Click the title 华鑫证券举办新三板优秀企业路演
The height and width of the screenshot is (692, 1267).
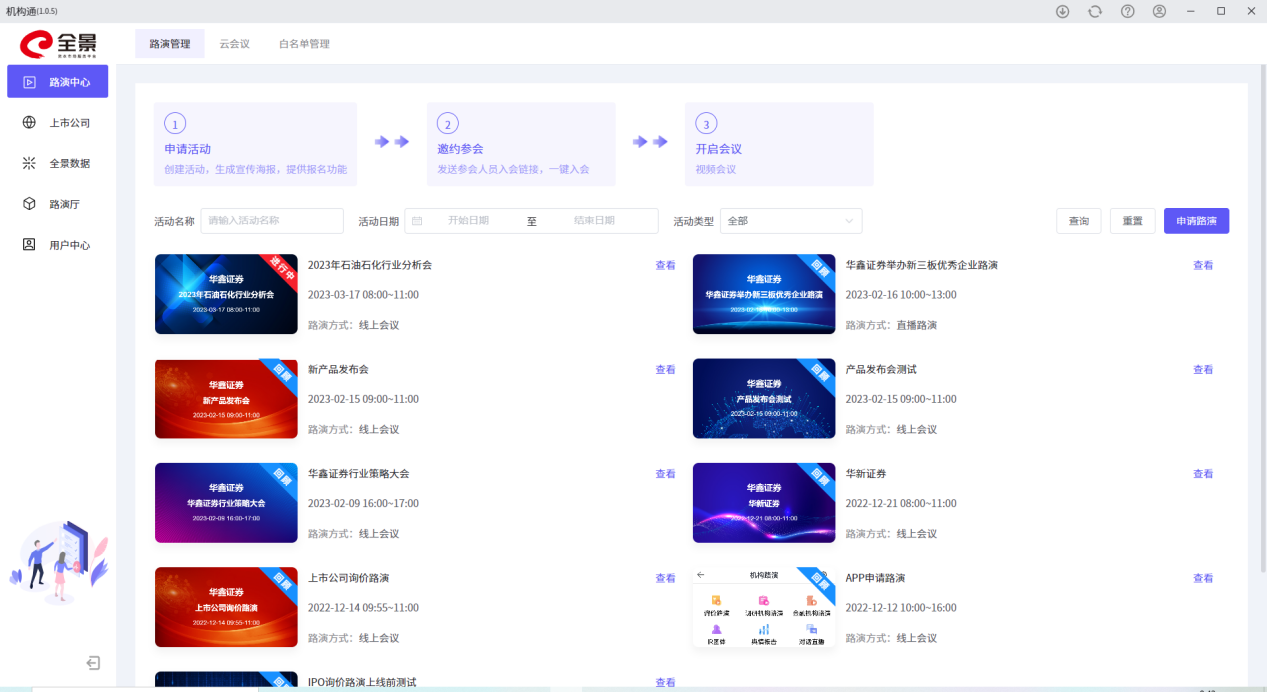pyautogui.click(x=922, y=265)
